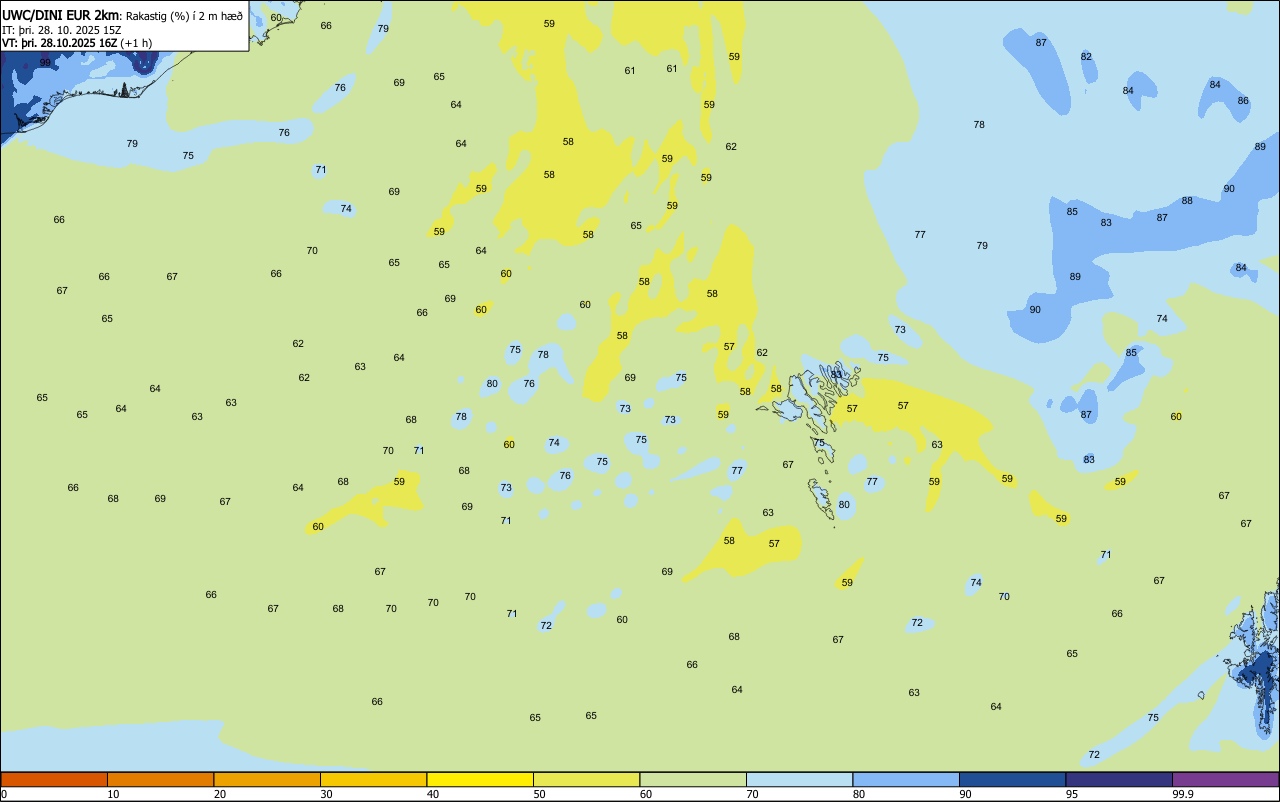Click the 70–80 pale blue legend swatch

(x=799, y=779)
